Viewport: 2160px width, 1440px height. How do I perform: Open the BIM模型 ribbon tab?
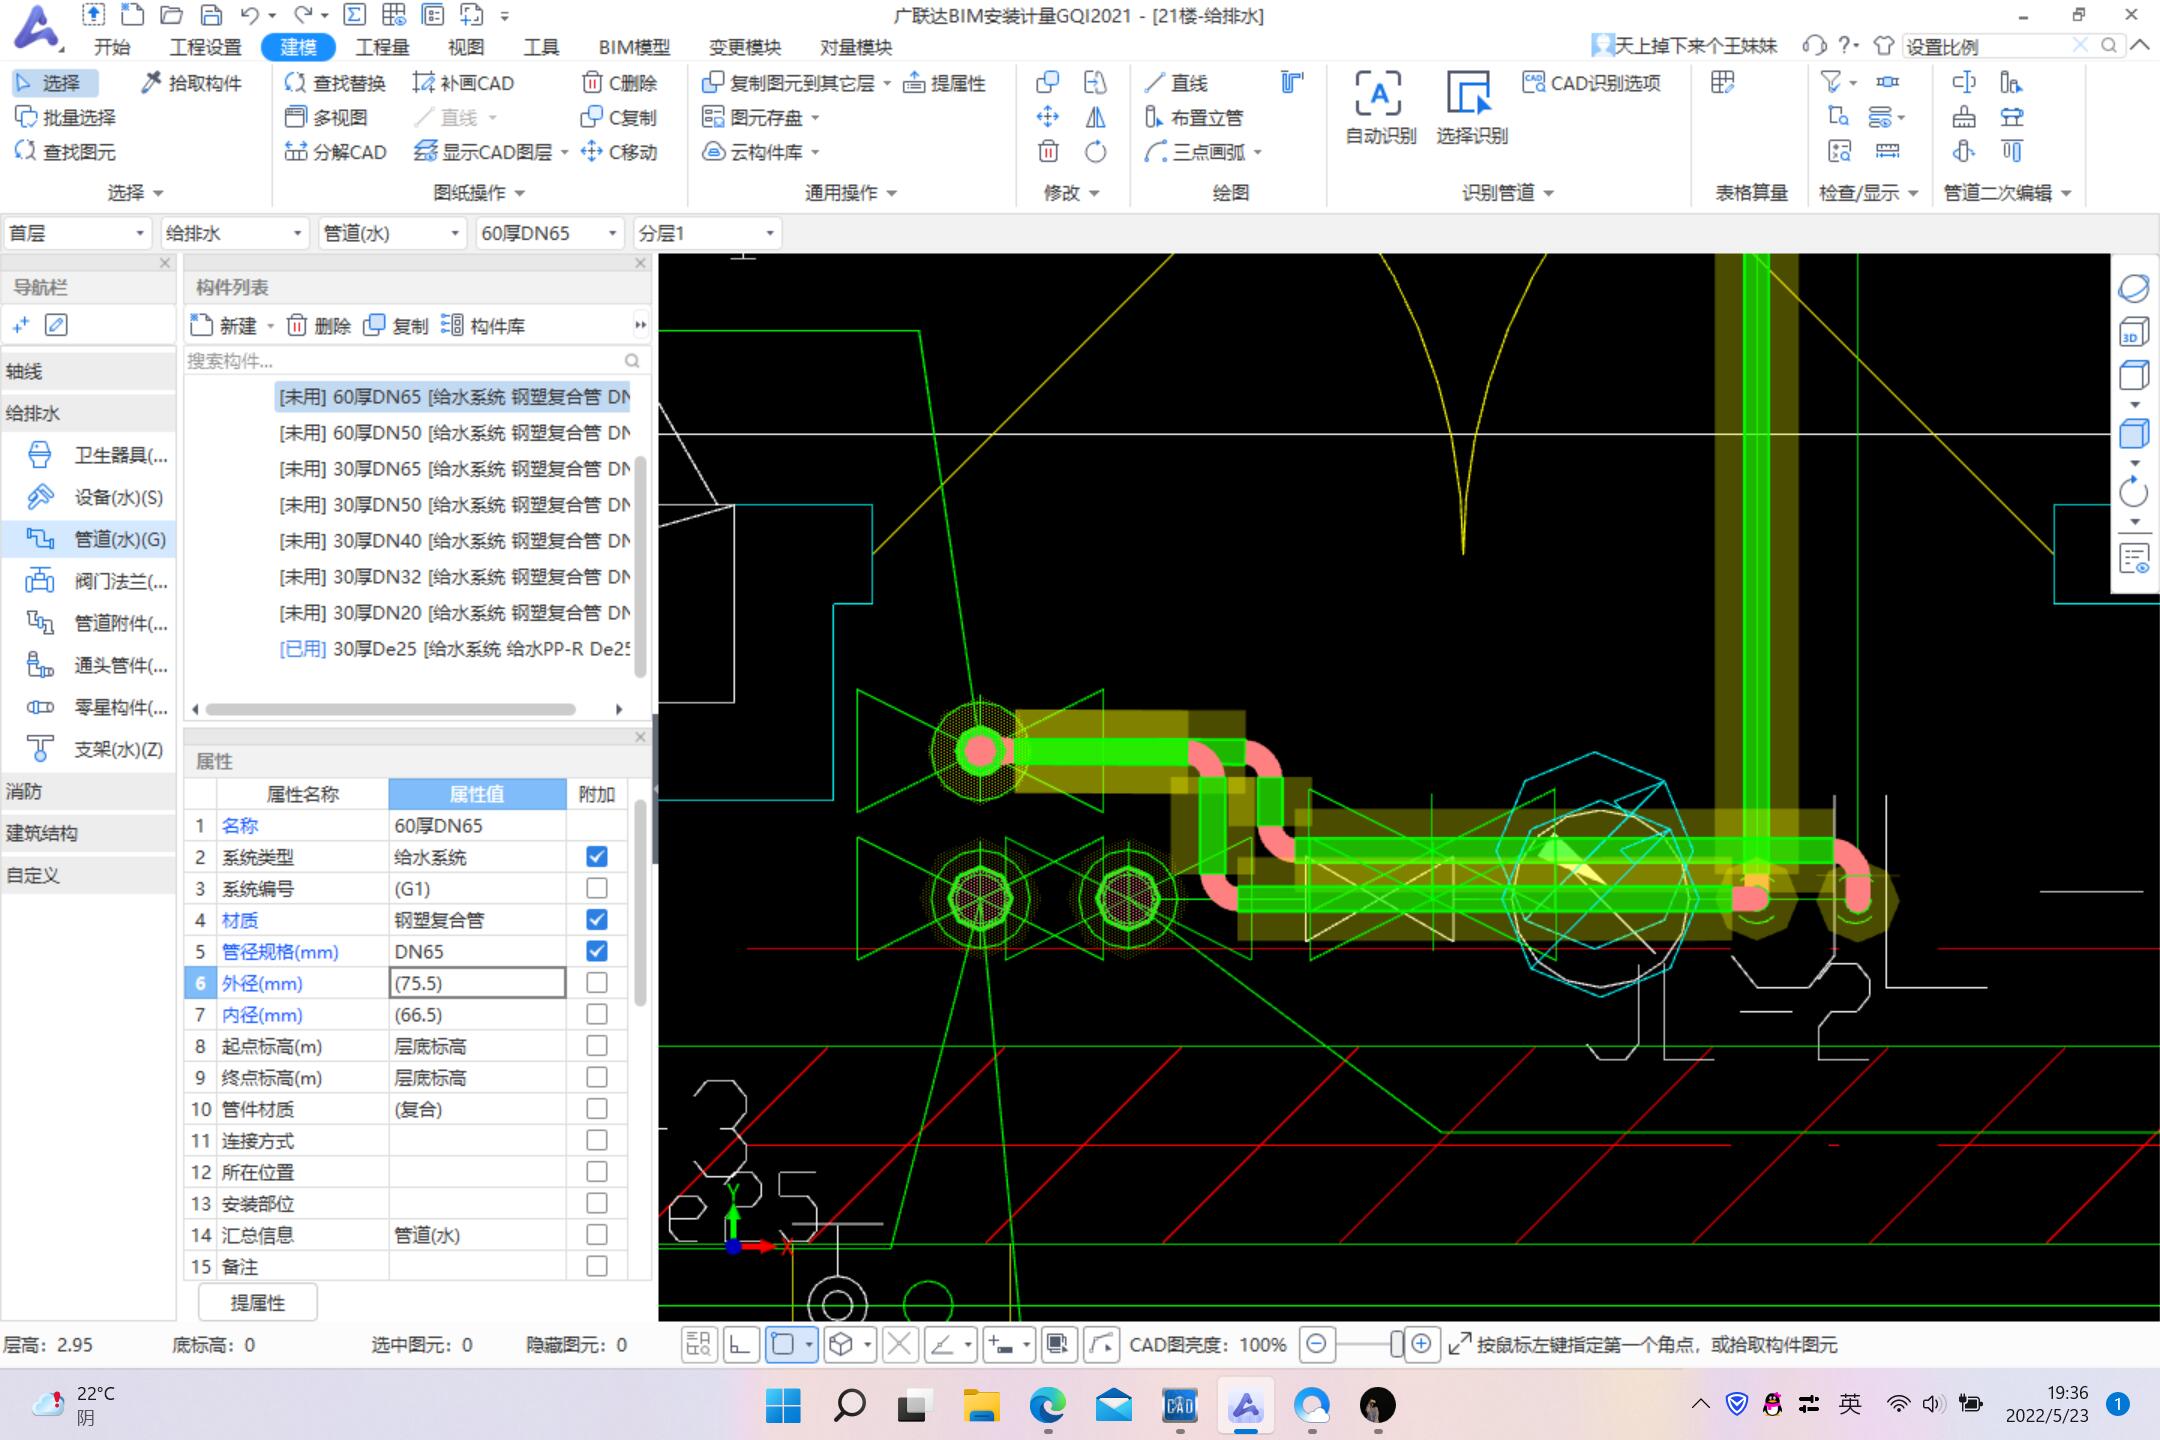634,47
